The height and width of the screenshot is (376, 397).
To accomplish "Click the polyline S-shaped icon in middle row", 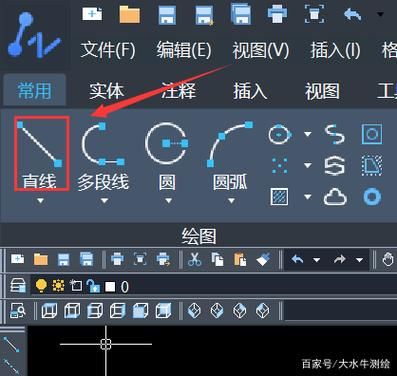I will point(334,166).
